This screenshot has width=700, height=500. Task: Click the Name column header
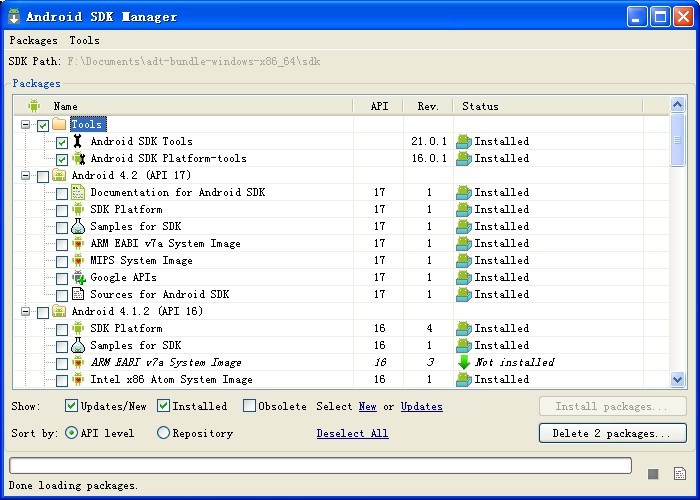pos(183,106)
